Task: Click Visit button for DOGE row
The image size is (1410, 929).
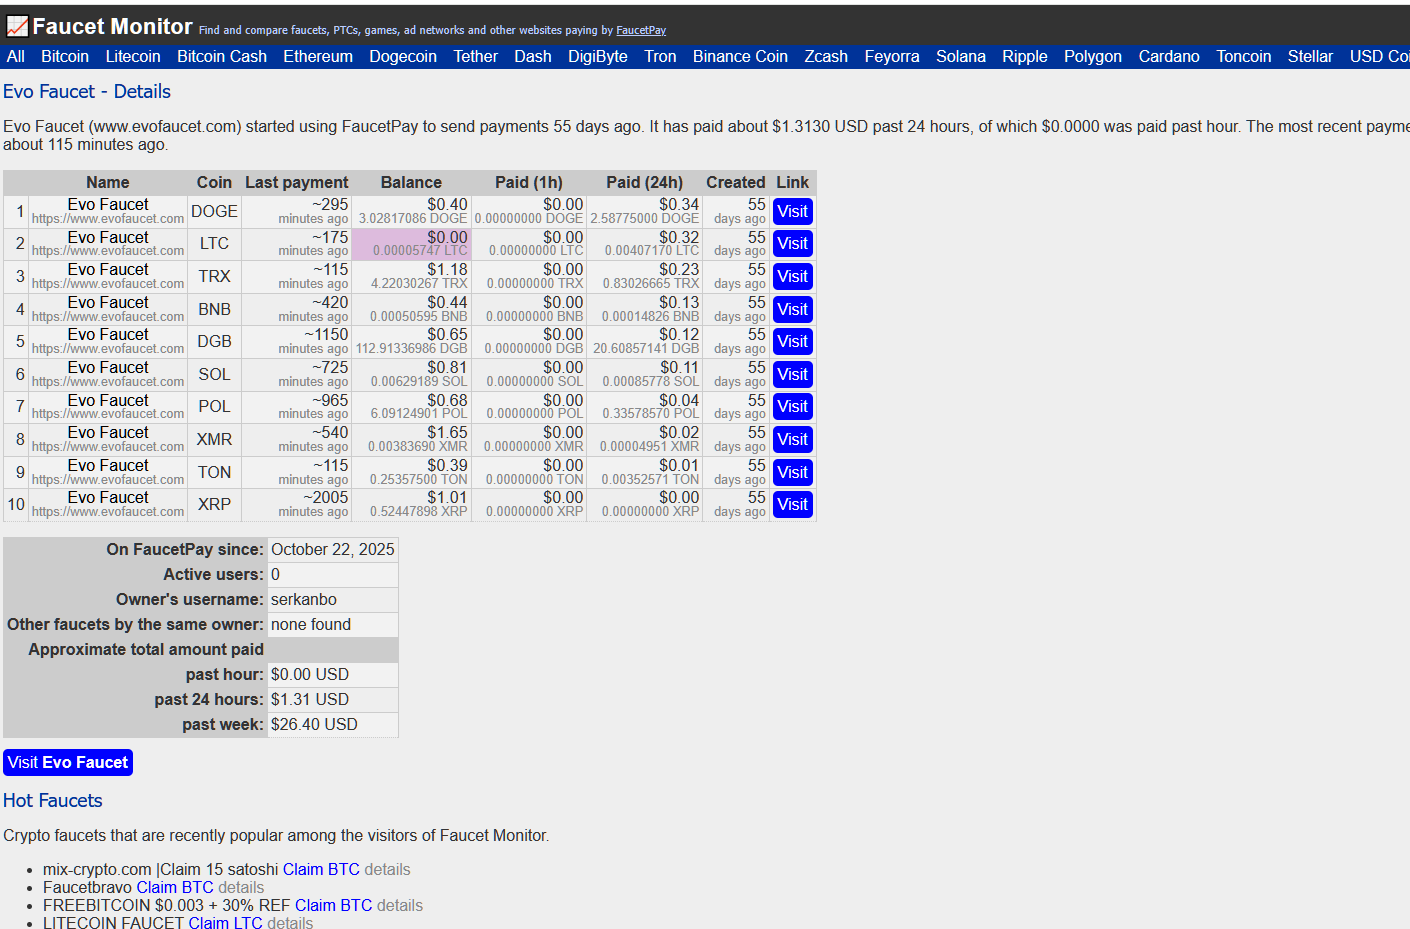Action: (792, 212)
